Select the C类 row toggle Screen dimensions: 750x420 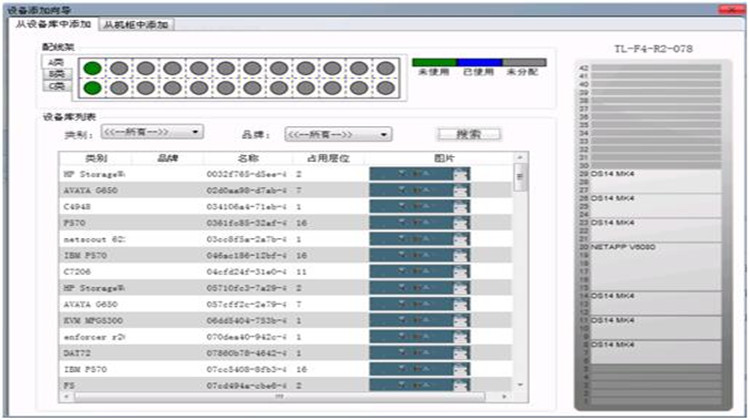57,87
